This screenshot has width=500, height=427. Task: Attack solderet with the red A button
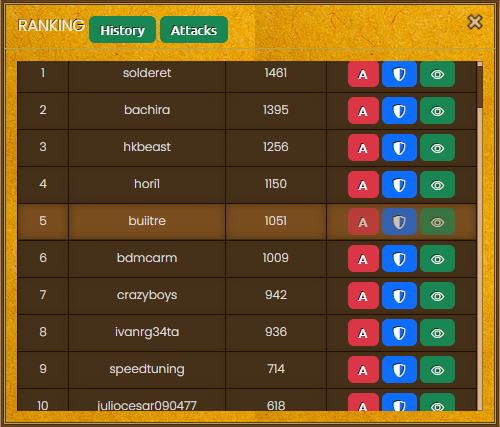click(x=363, y=74)
